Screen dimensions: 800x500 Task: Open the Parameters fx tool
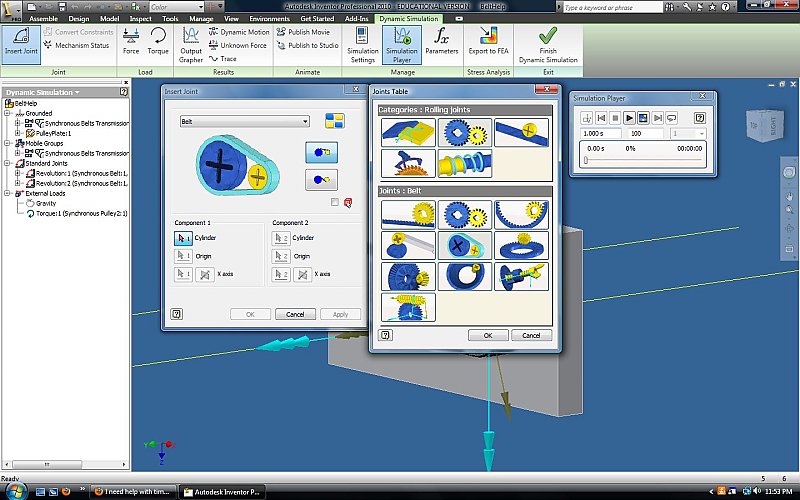(x=441, y=41)
